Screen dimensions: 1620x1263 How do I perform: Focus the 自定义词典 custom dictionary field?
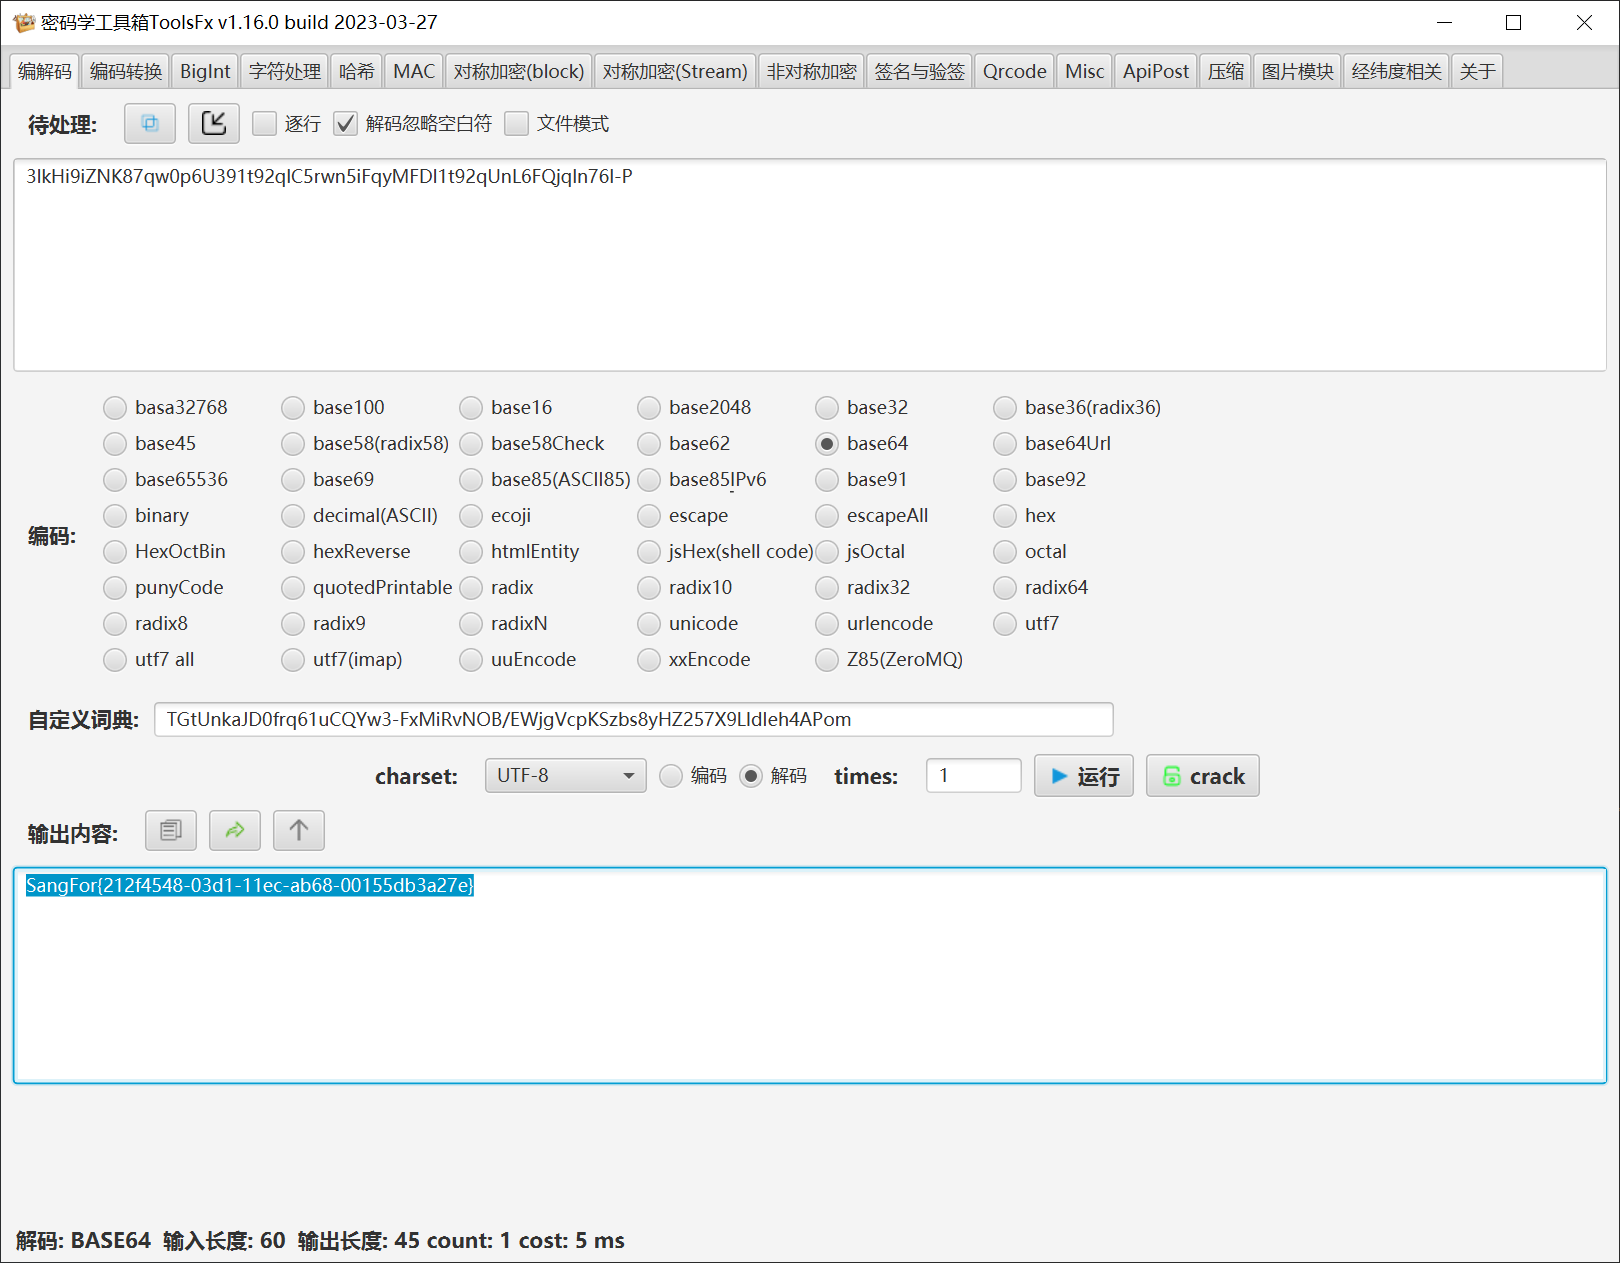click(x=634, y=719)
